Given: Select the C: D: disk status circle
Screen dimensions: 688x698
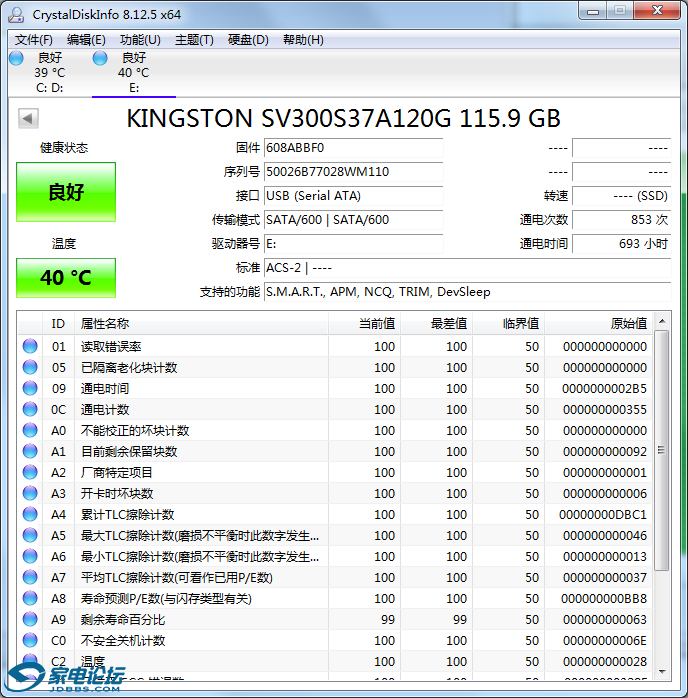Looking at the screenshot, I should pyautogui.click(x=16, y=58).
